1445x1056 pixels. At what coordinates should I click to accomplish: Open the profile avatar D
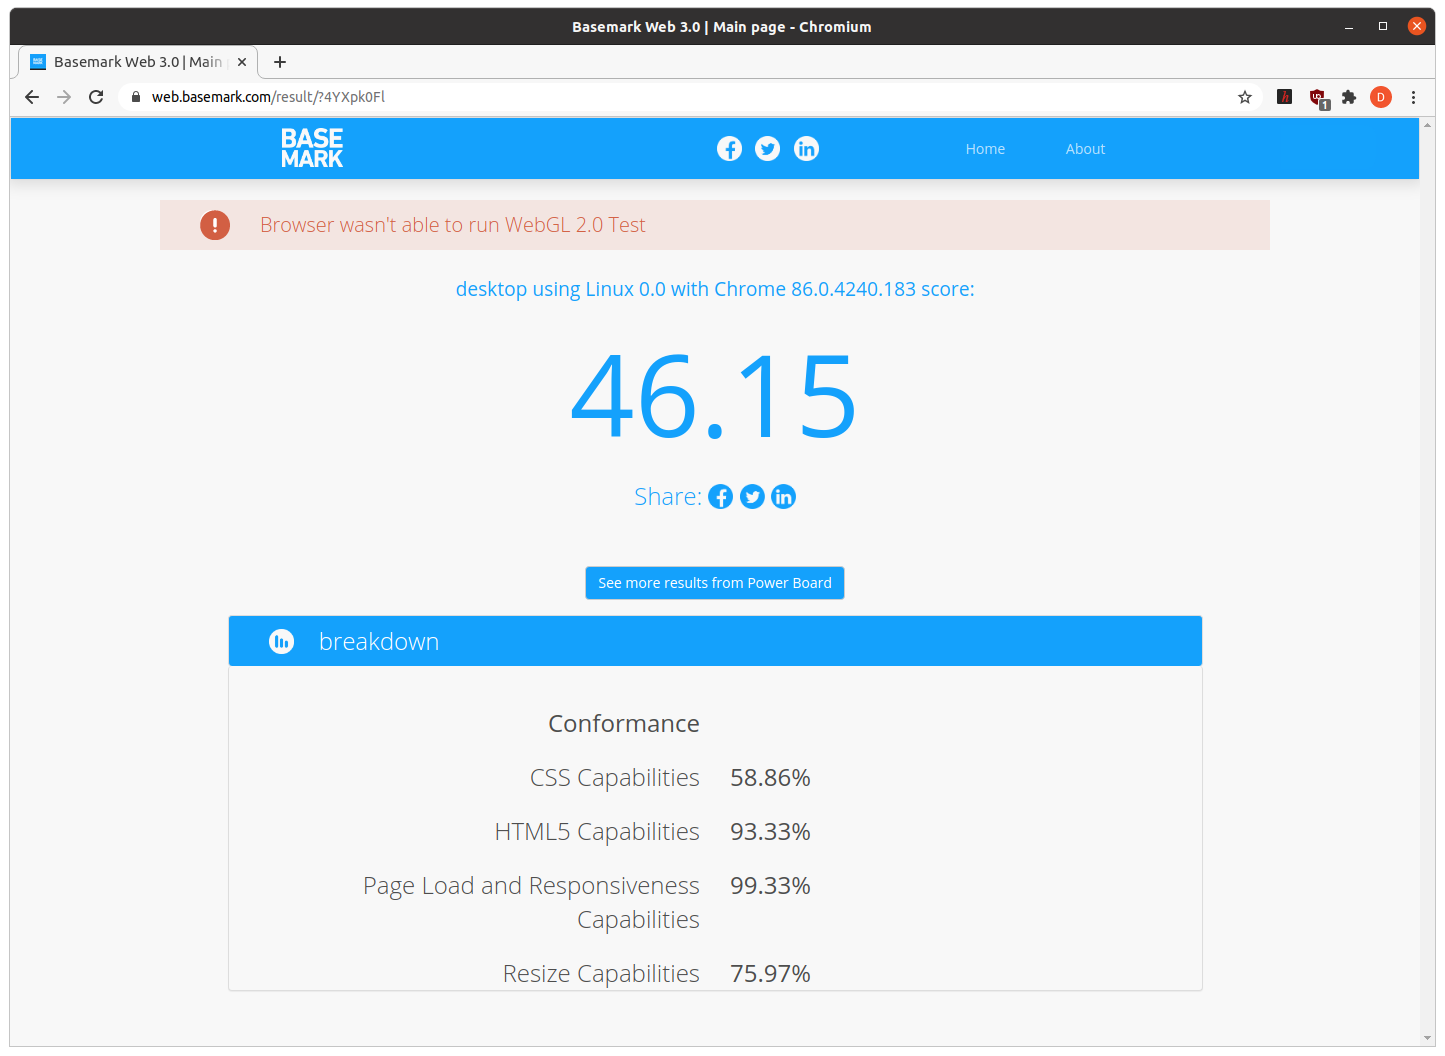tap(1381, 97)
